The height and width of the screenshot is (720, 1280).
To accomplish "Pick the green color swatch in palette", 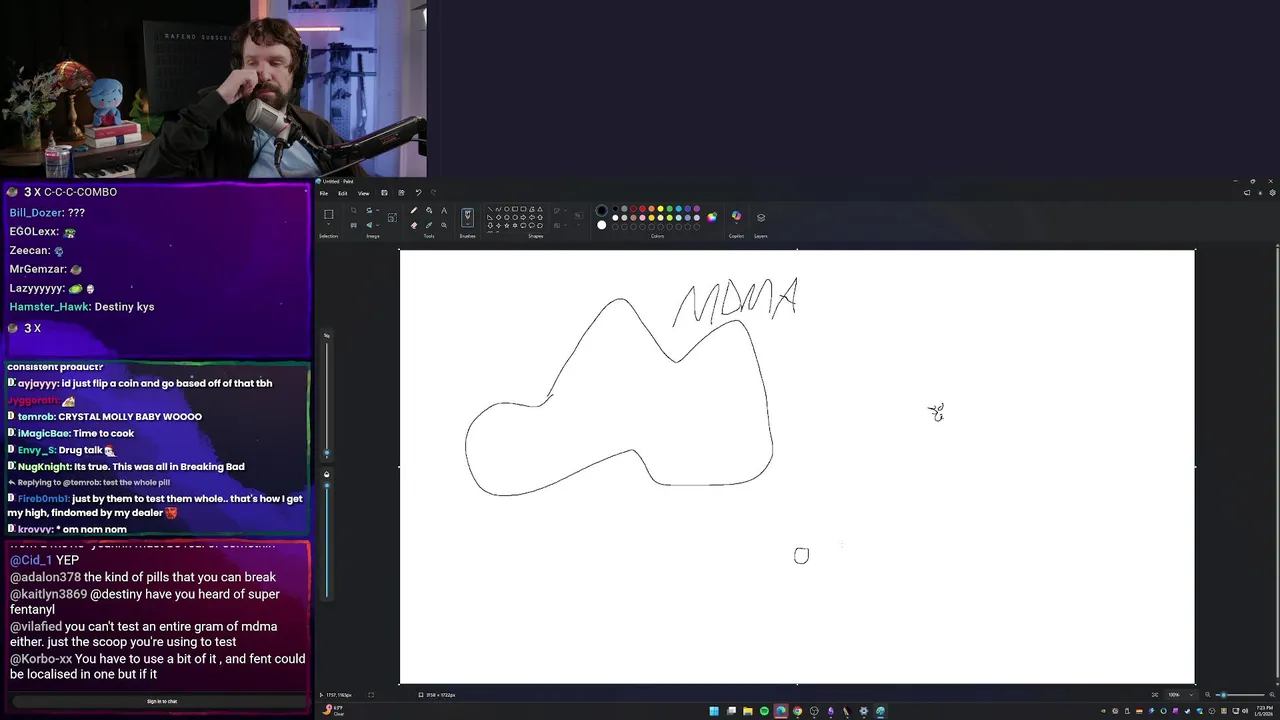I will [670, 209].
